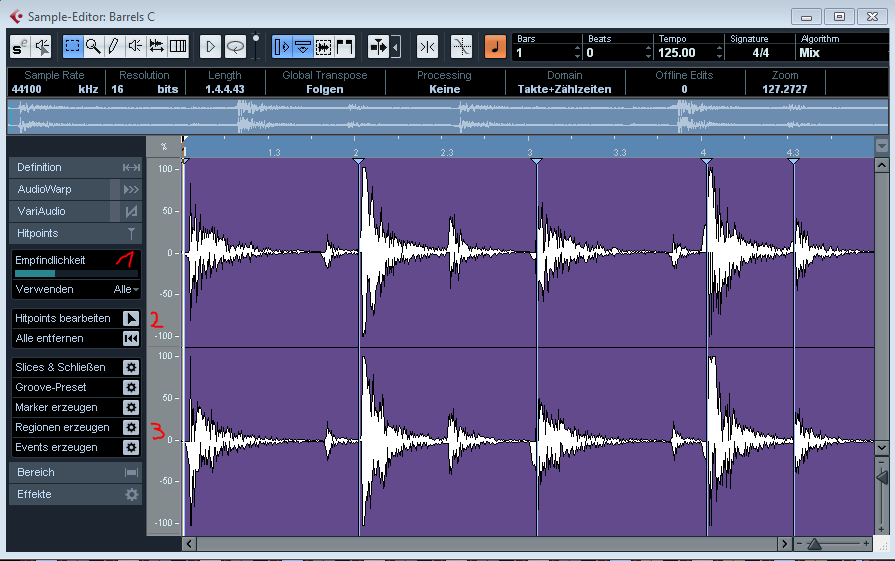This screenshot has width=895, height=561.
Task: Toggle the Show Regions brackets icon
Action: (x=345, y=47)
